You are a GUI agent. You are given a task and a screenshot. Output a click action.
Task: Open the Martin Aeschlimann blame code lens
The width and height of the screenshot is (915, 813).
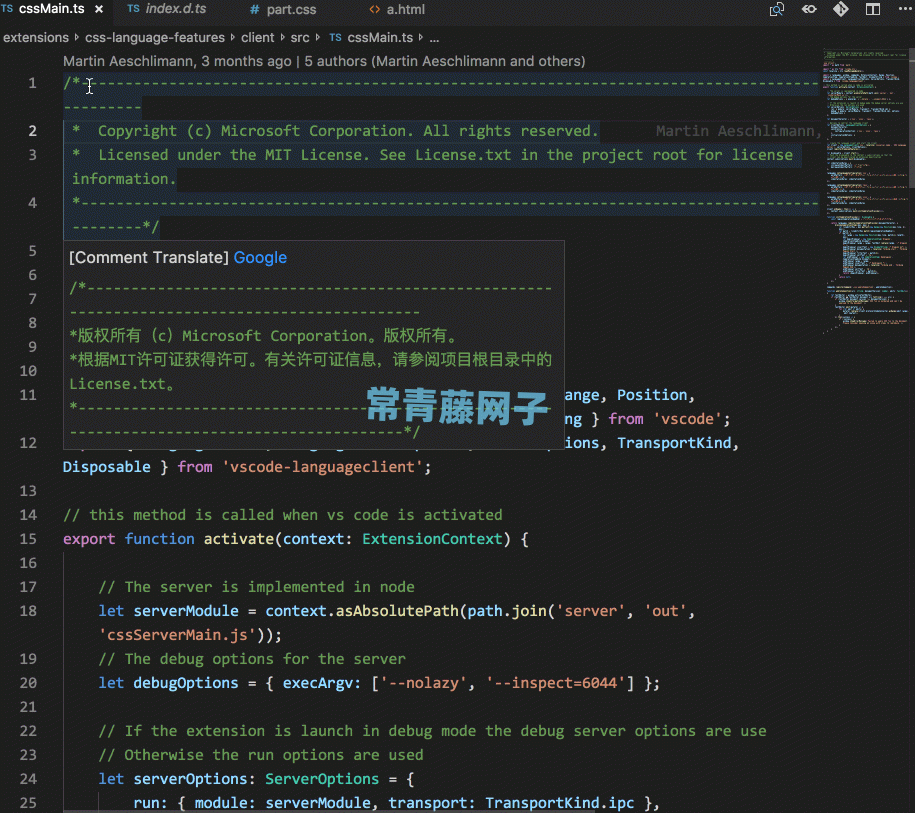[x=177, y=61]
